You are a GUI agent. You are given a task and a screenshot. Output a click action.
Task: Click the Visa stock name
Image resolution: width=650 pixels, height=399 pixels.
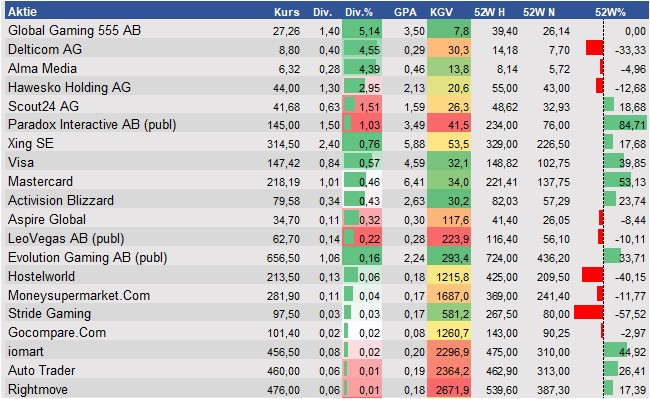point(21,162)
